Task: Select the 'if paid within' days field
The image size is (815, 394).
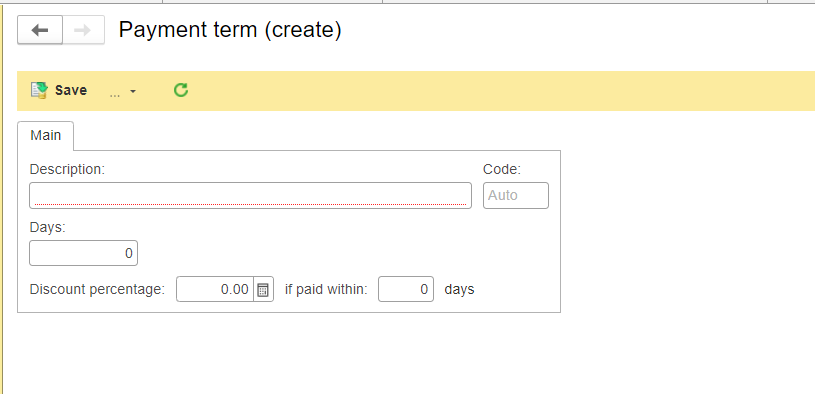Action: pyautogui.click(x=406, y=289)
